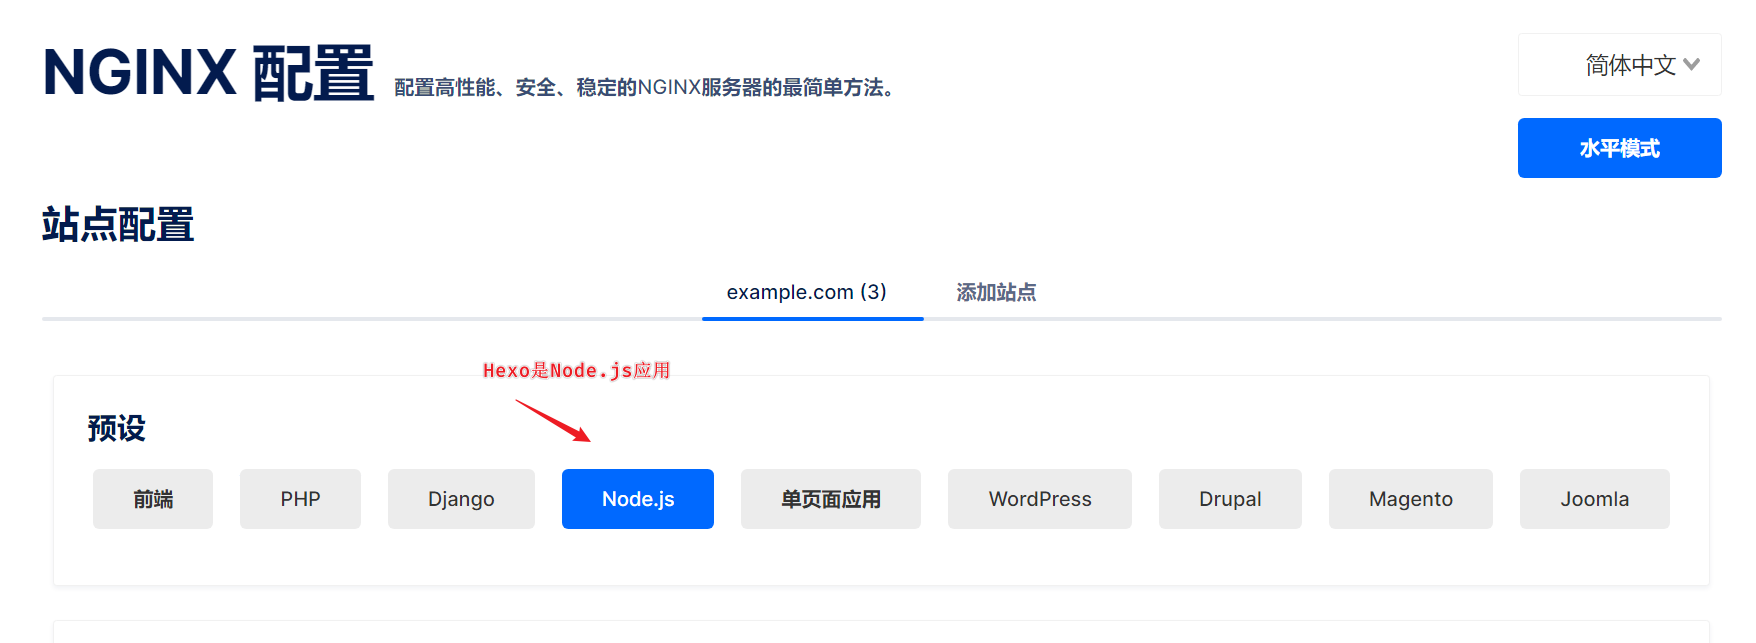Choose the Drupal preset
Screen dimensions: 1756x643
tap(1230, 499)
